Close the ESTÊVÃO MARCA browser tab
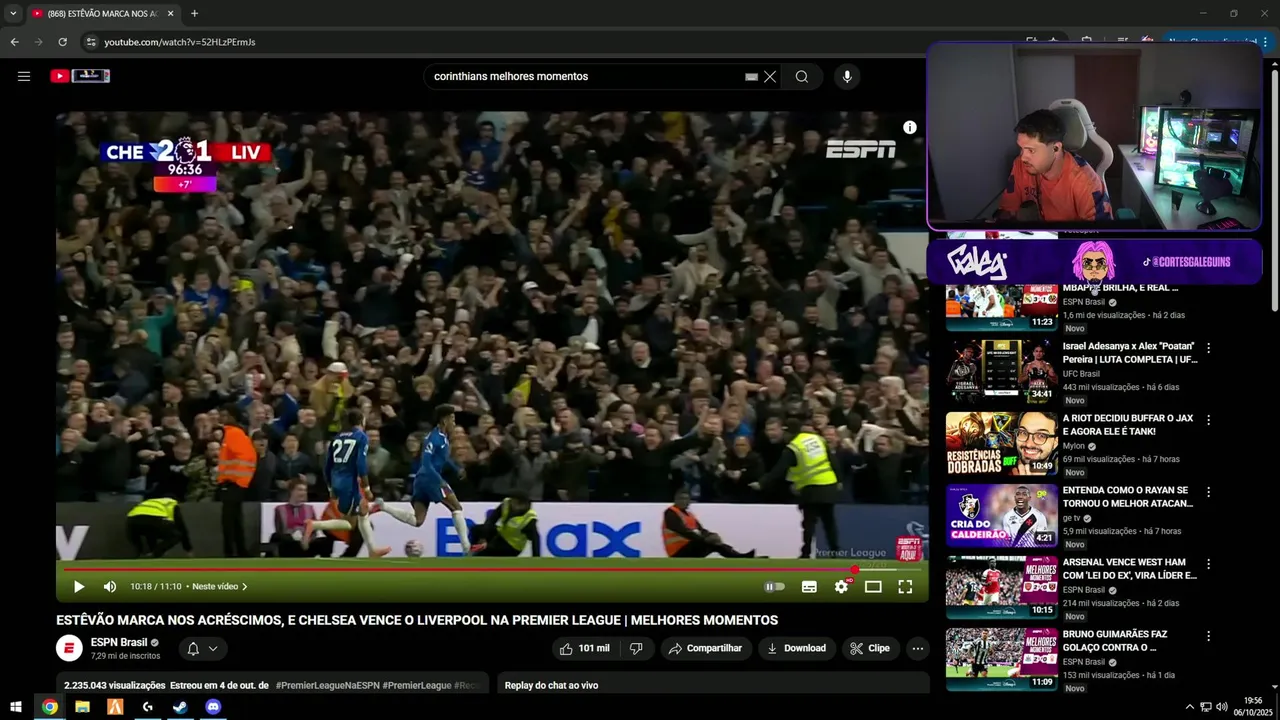Screen dimensions: 1280x720 pyautogui.click(x=171, y=14)
